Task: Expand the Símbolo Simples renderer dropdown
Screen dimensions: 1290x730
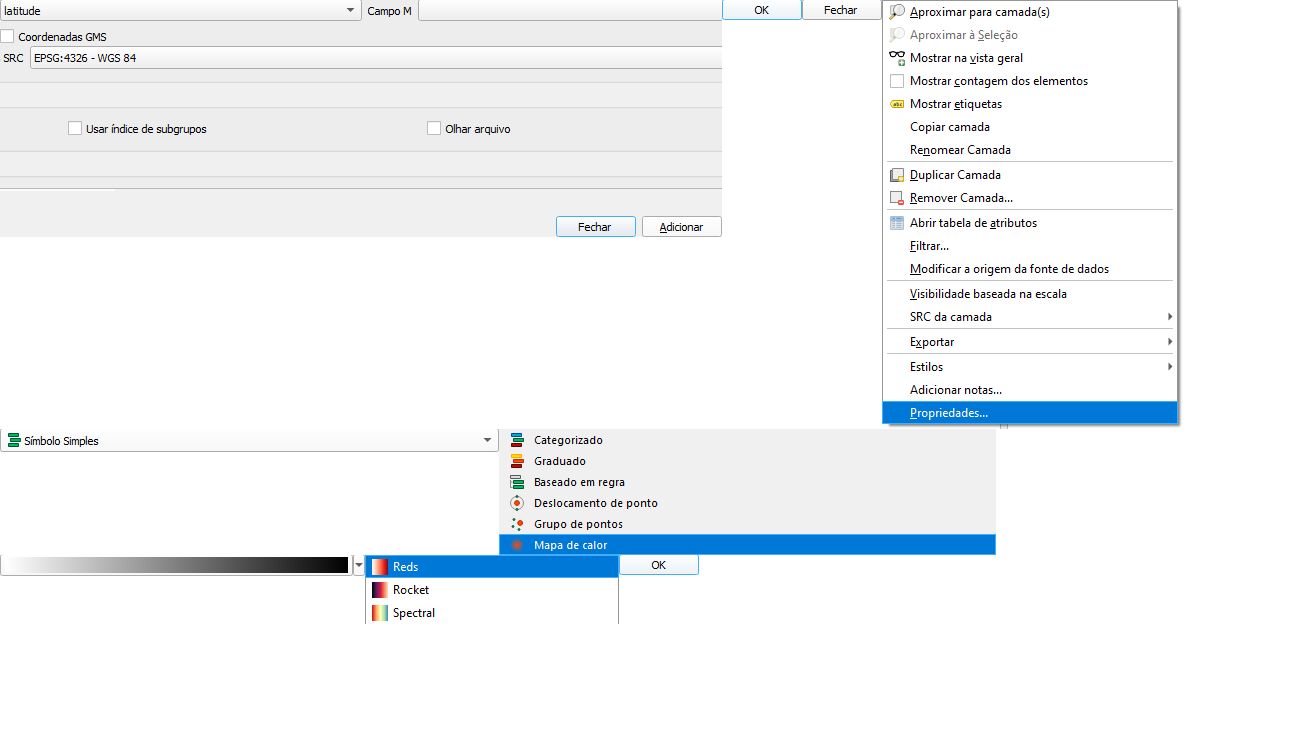Action: tap(487, 441)
